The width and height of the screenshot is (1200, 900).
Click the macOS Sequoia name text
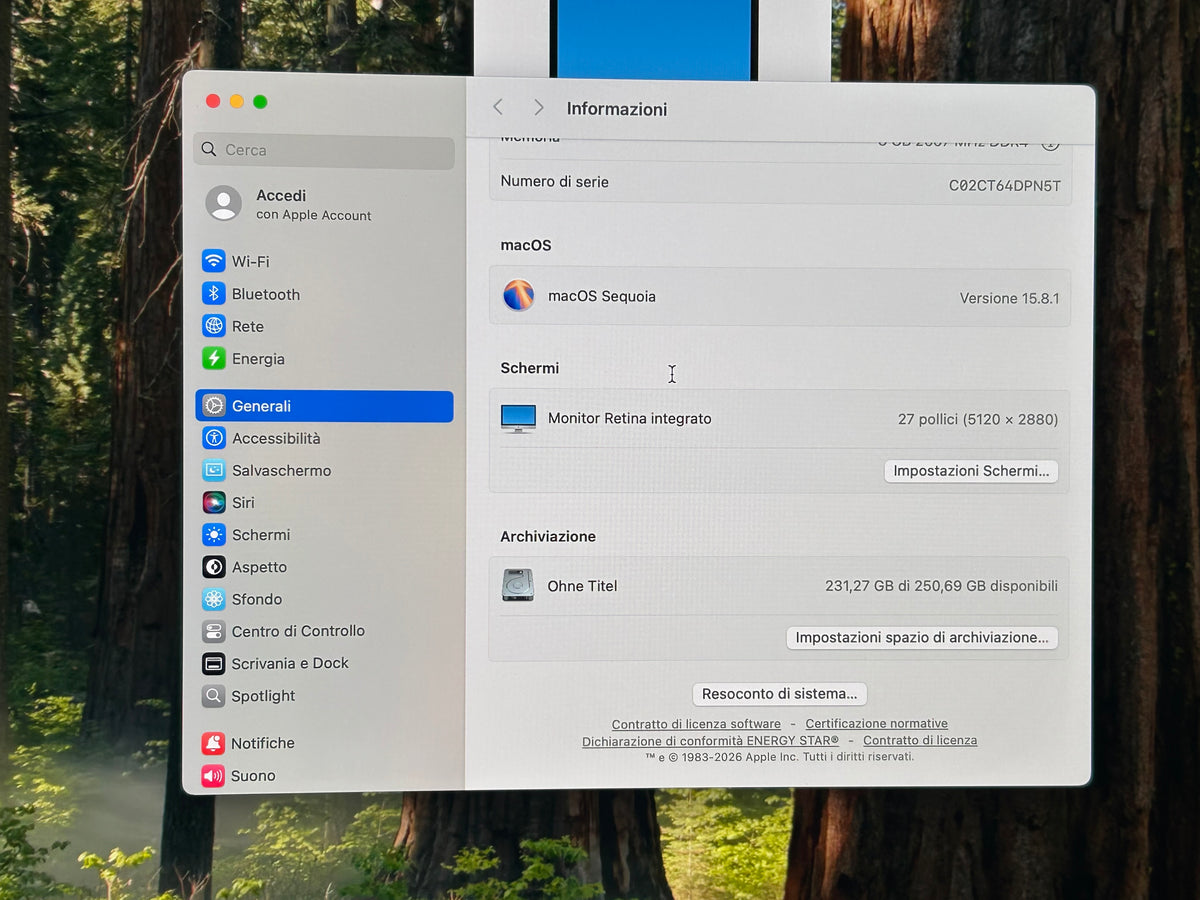(x=602, y=296)
